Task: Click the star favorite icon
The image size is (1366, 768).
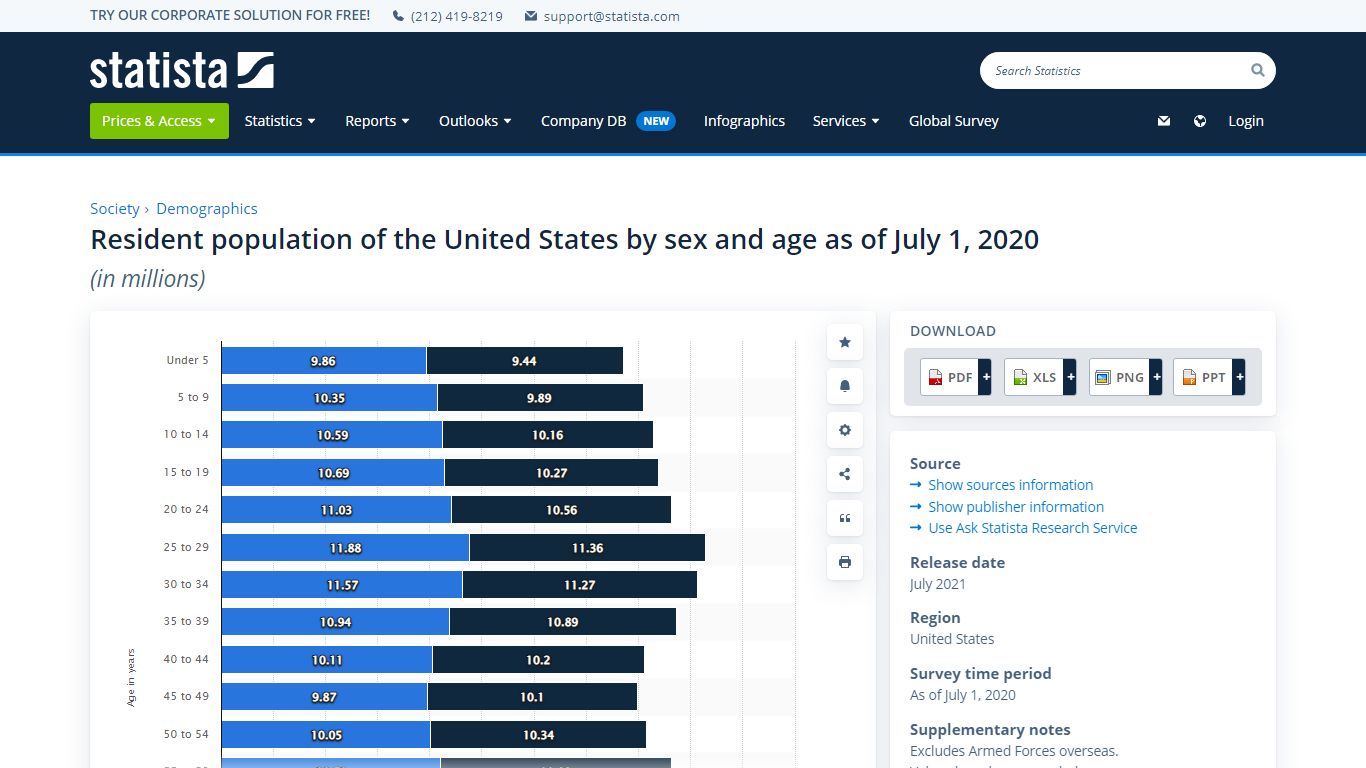Action: pyautogui.click(x=845, y=342)
